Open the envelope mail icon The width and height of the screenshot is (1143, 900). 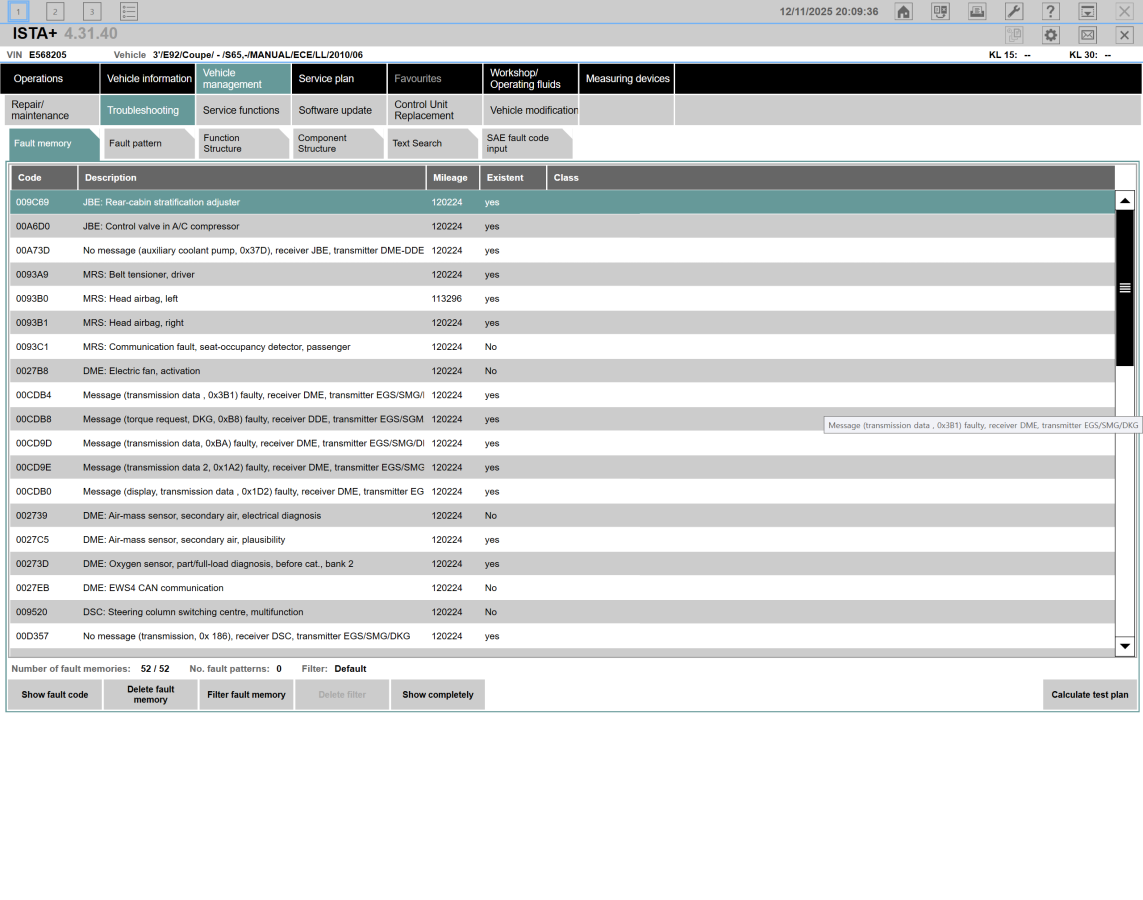pyautogui.click(x=1087, y=35)
